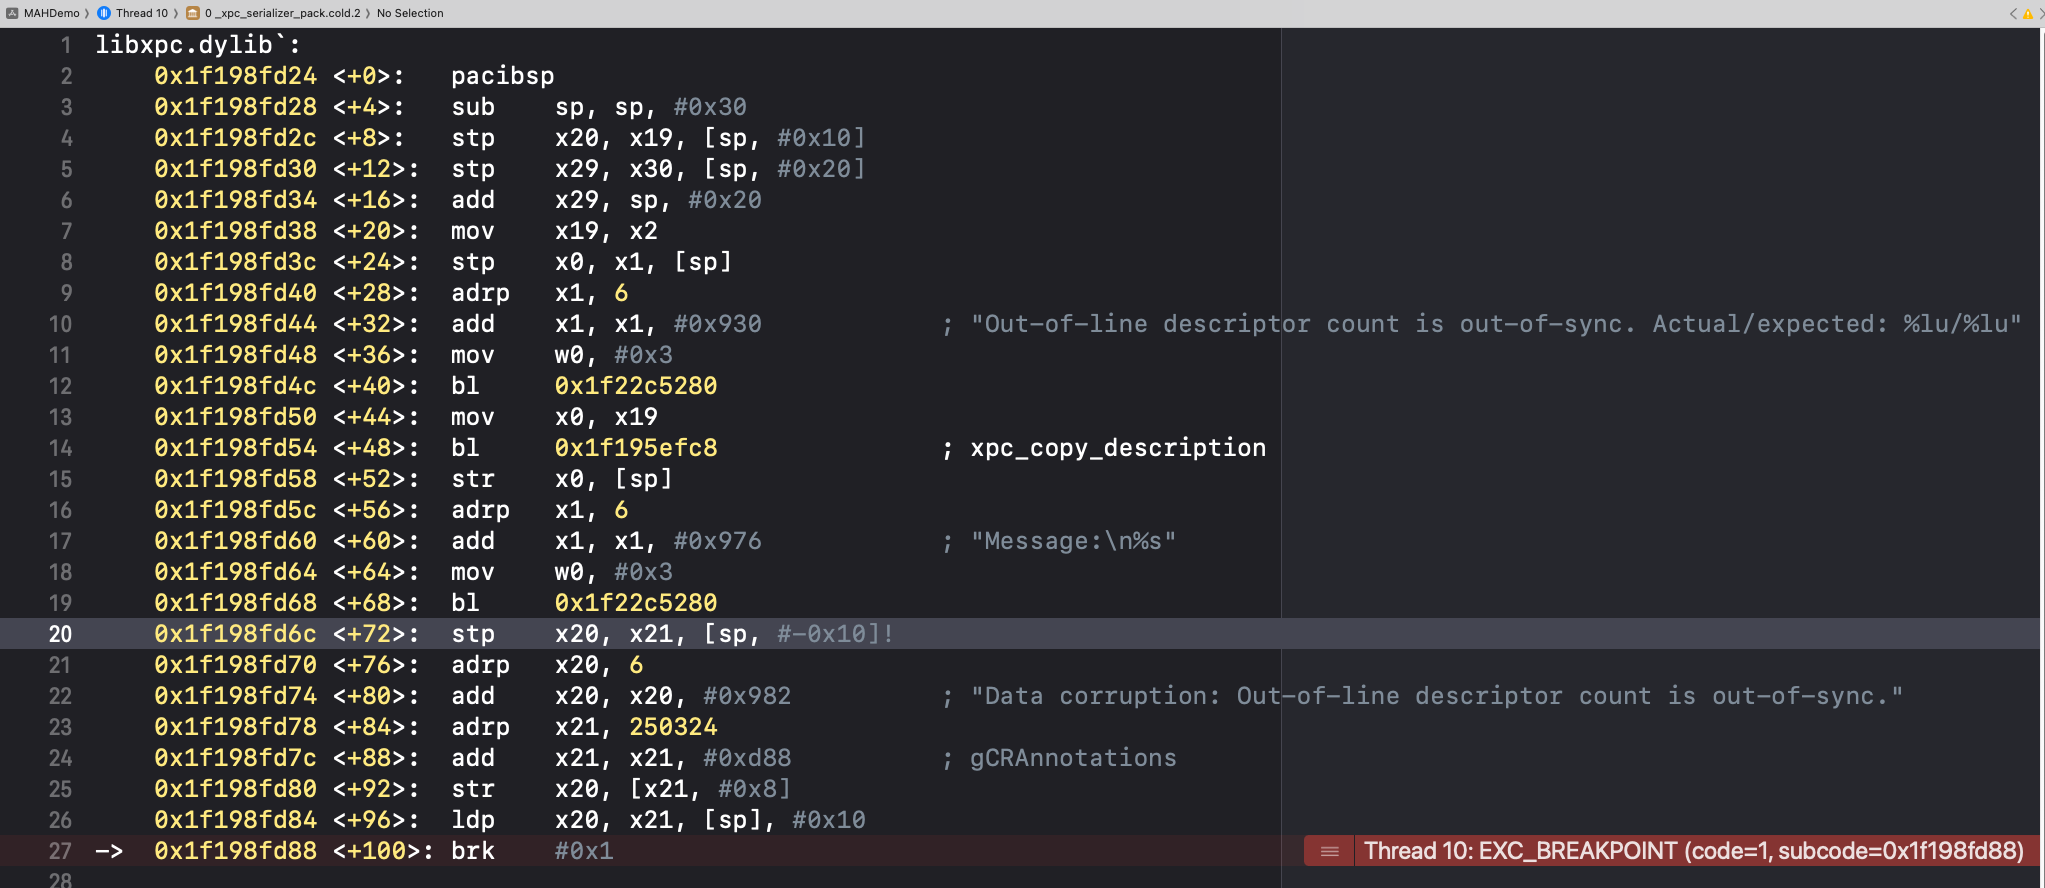Toggle a breakpoint on line number 27
Viewport: 2045px width, 888px height.
pos(60,851)
